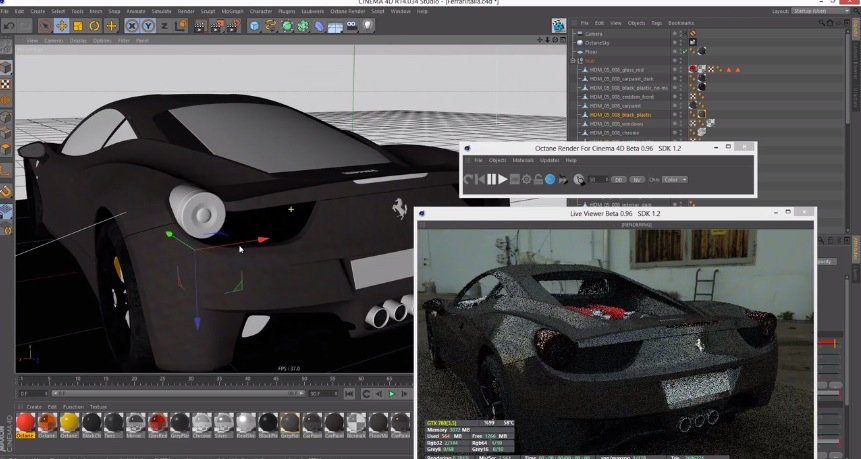Open the Color channel dropdown in Octane
This screenshot has width=861, height=459.
coord(673,179)
